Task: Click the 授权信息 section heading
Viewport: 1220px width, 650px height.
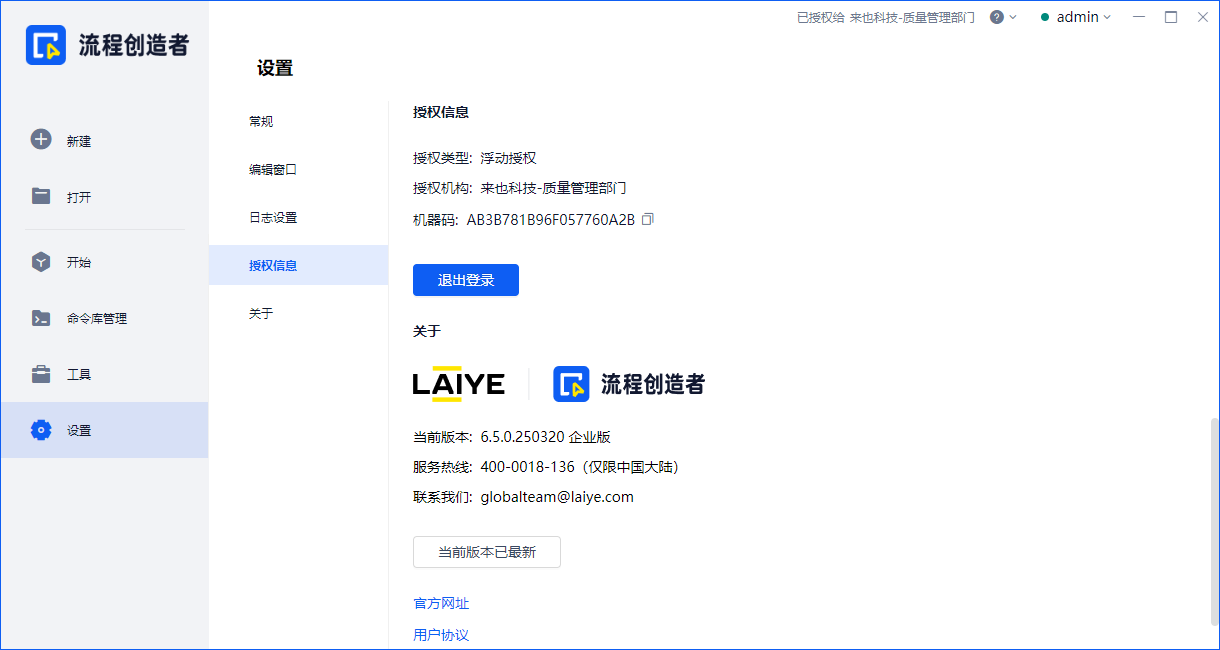Action: (441, 112)
